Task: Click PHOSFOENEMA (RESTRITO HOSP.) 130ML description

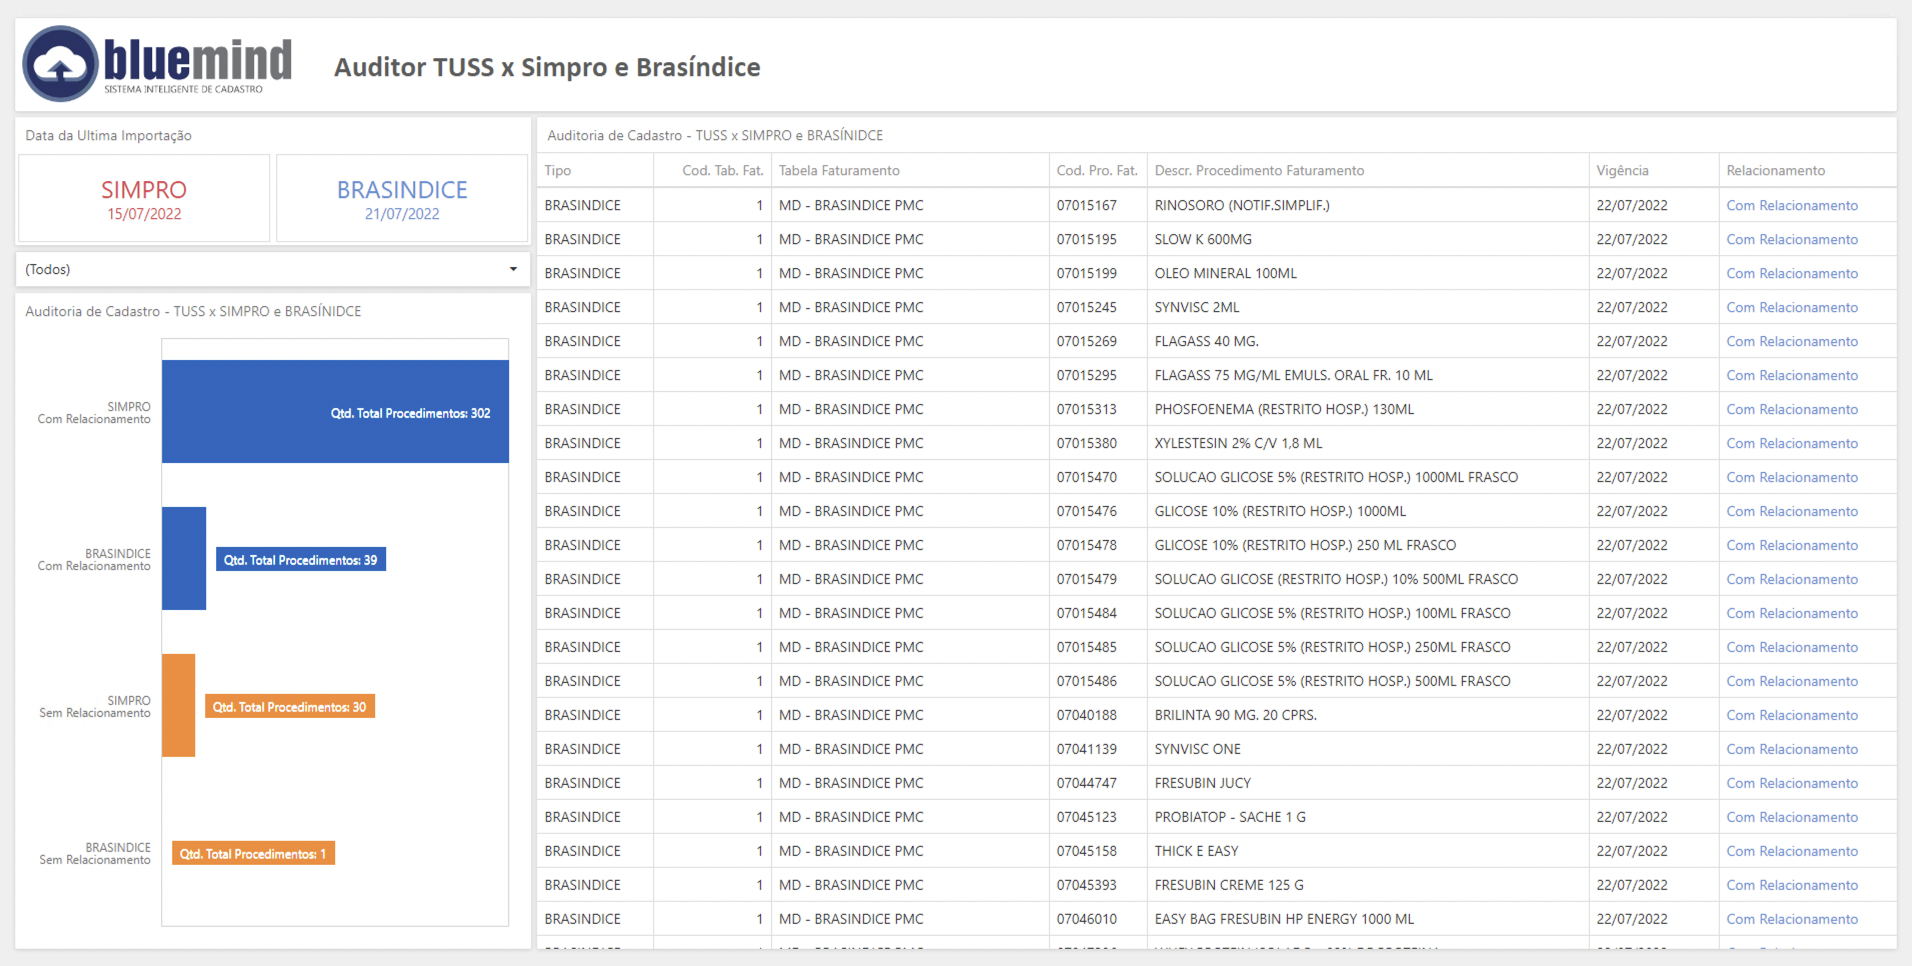Action: click(1284, 409)
